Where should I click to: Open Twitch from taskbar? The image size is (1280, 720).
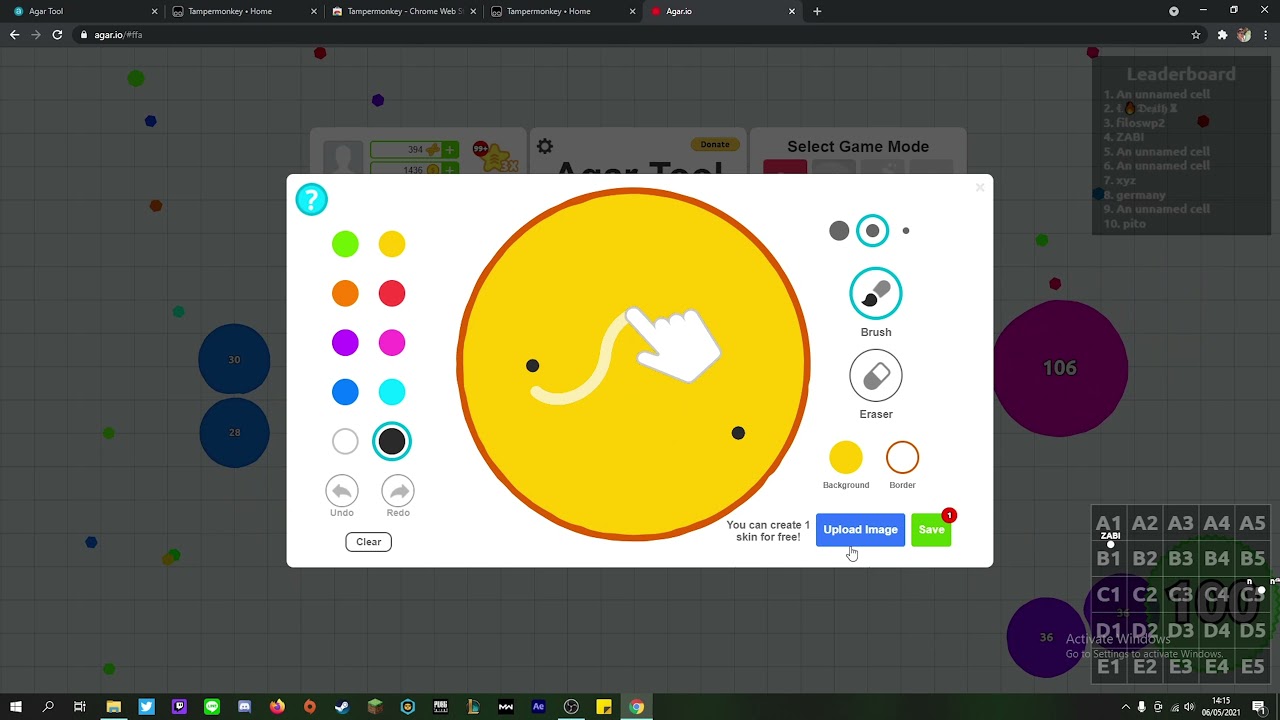pyautogui.click(x=180, y=707)
